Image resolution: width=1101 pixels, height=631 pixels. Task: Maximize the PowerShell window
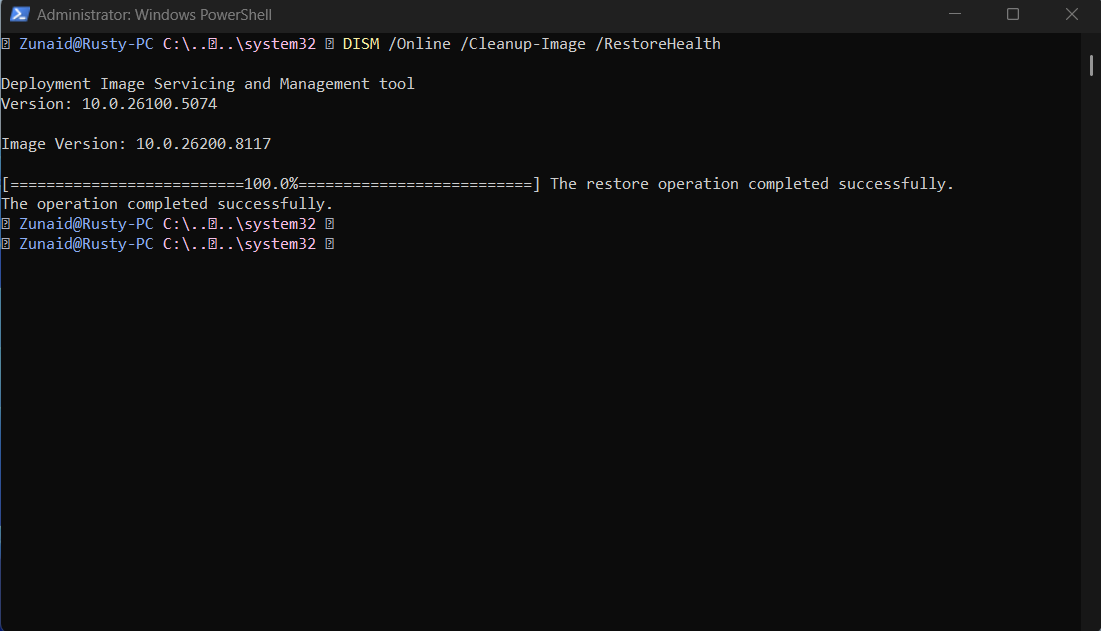click(1013, 14)
